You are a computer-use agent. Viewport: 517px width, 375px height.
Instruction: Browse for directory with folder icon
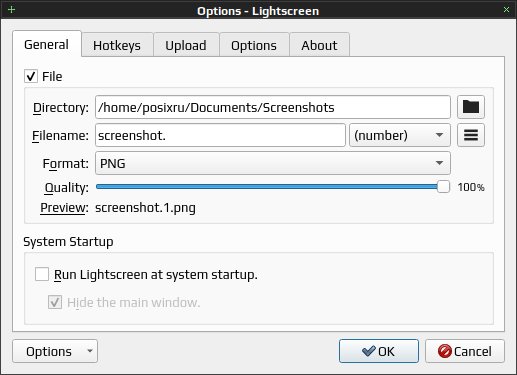tap(471, 107)
